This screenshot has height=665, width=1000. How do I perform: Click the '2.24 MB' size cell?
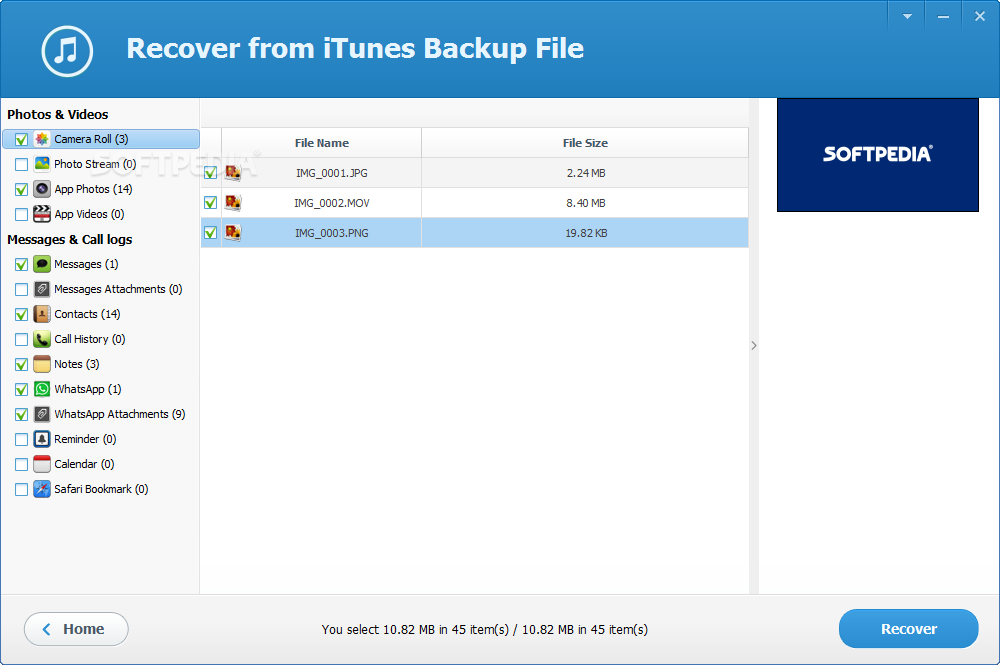coord(585,173)
